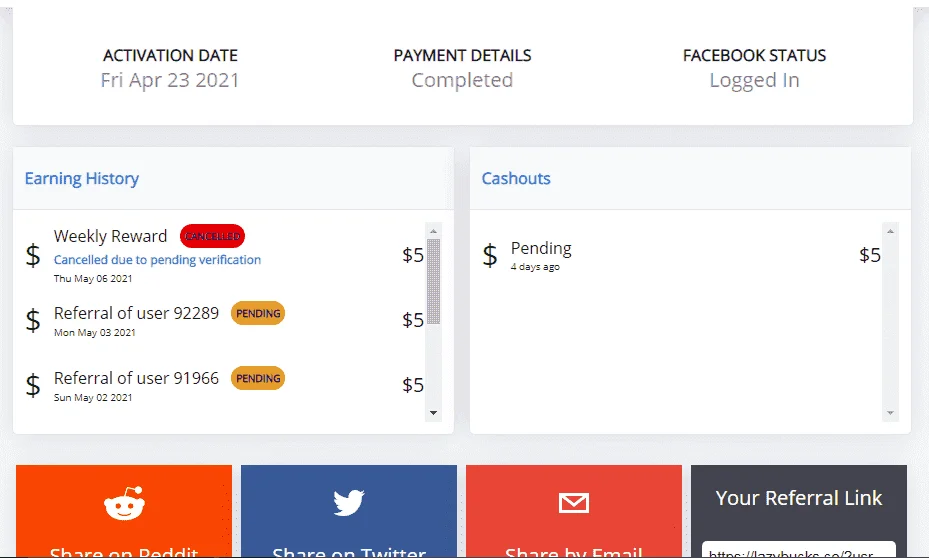Click dollar icon beside Pending cashout
The width and height of the screenshot is (929, 558).
pos(490,255)
